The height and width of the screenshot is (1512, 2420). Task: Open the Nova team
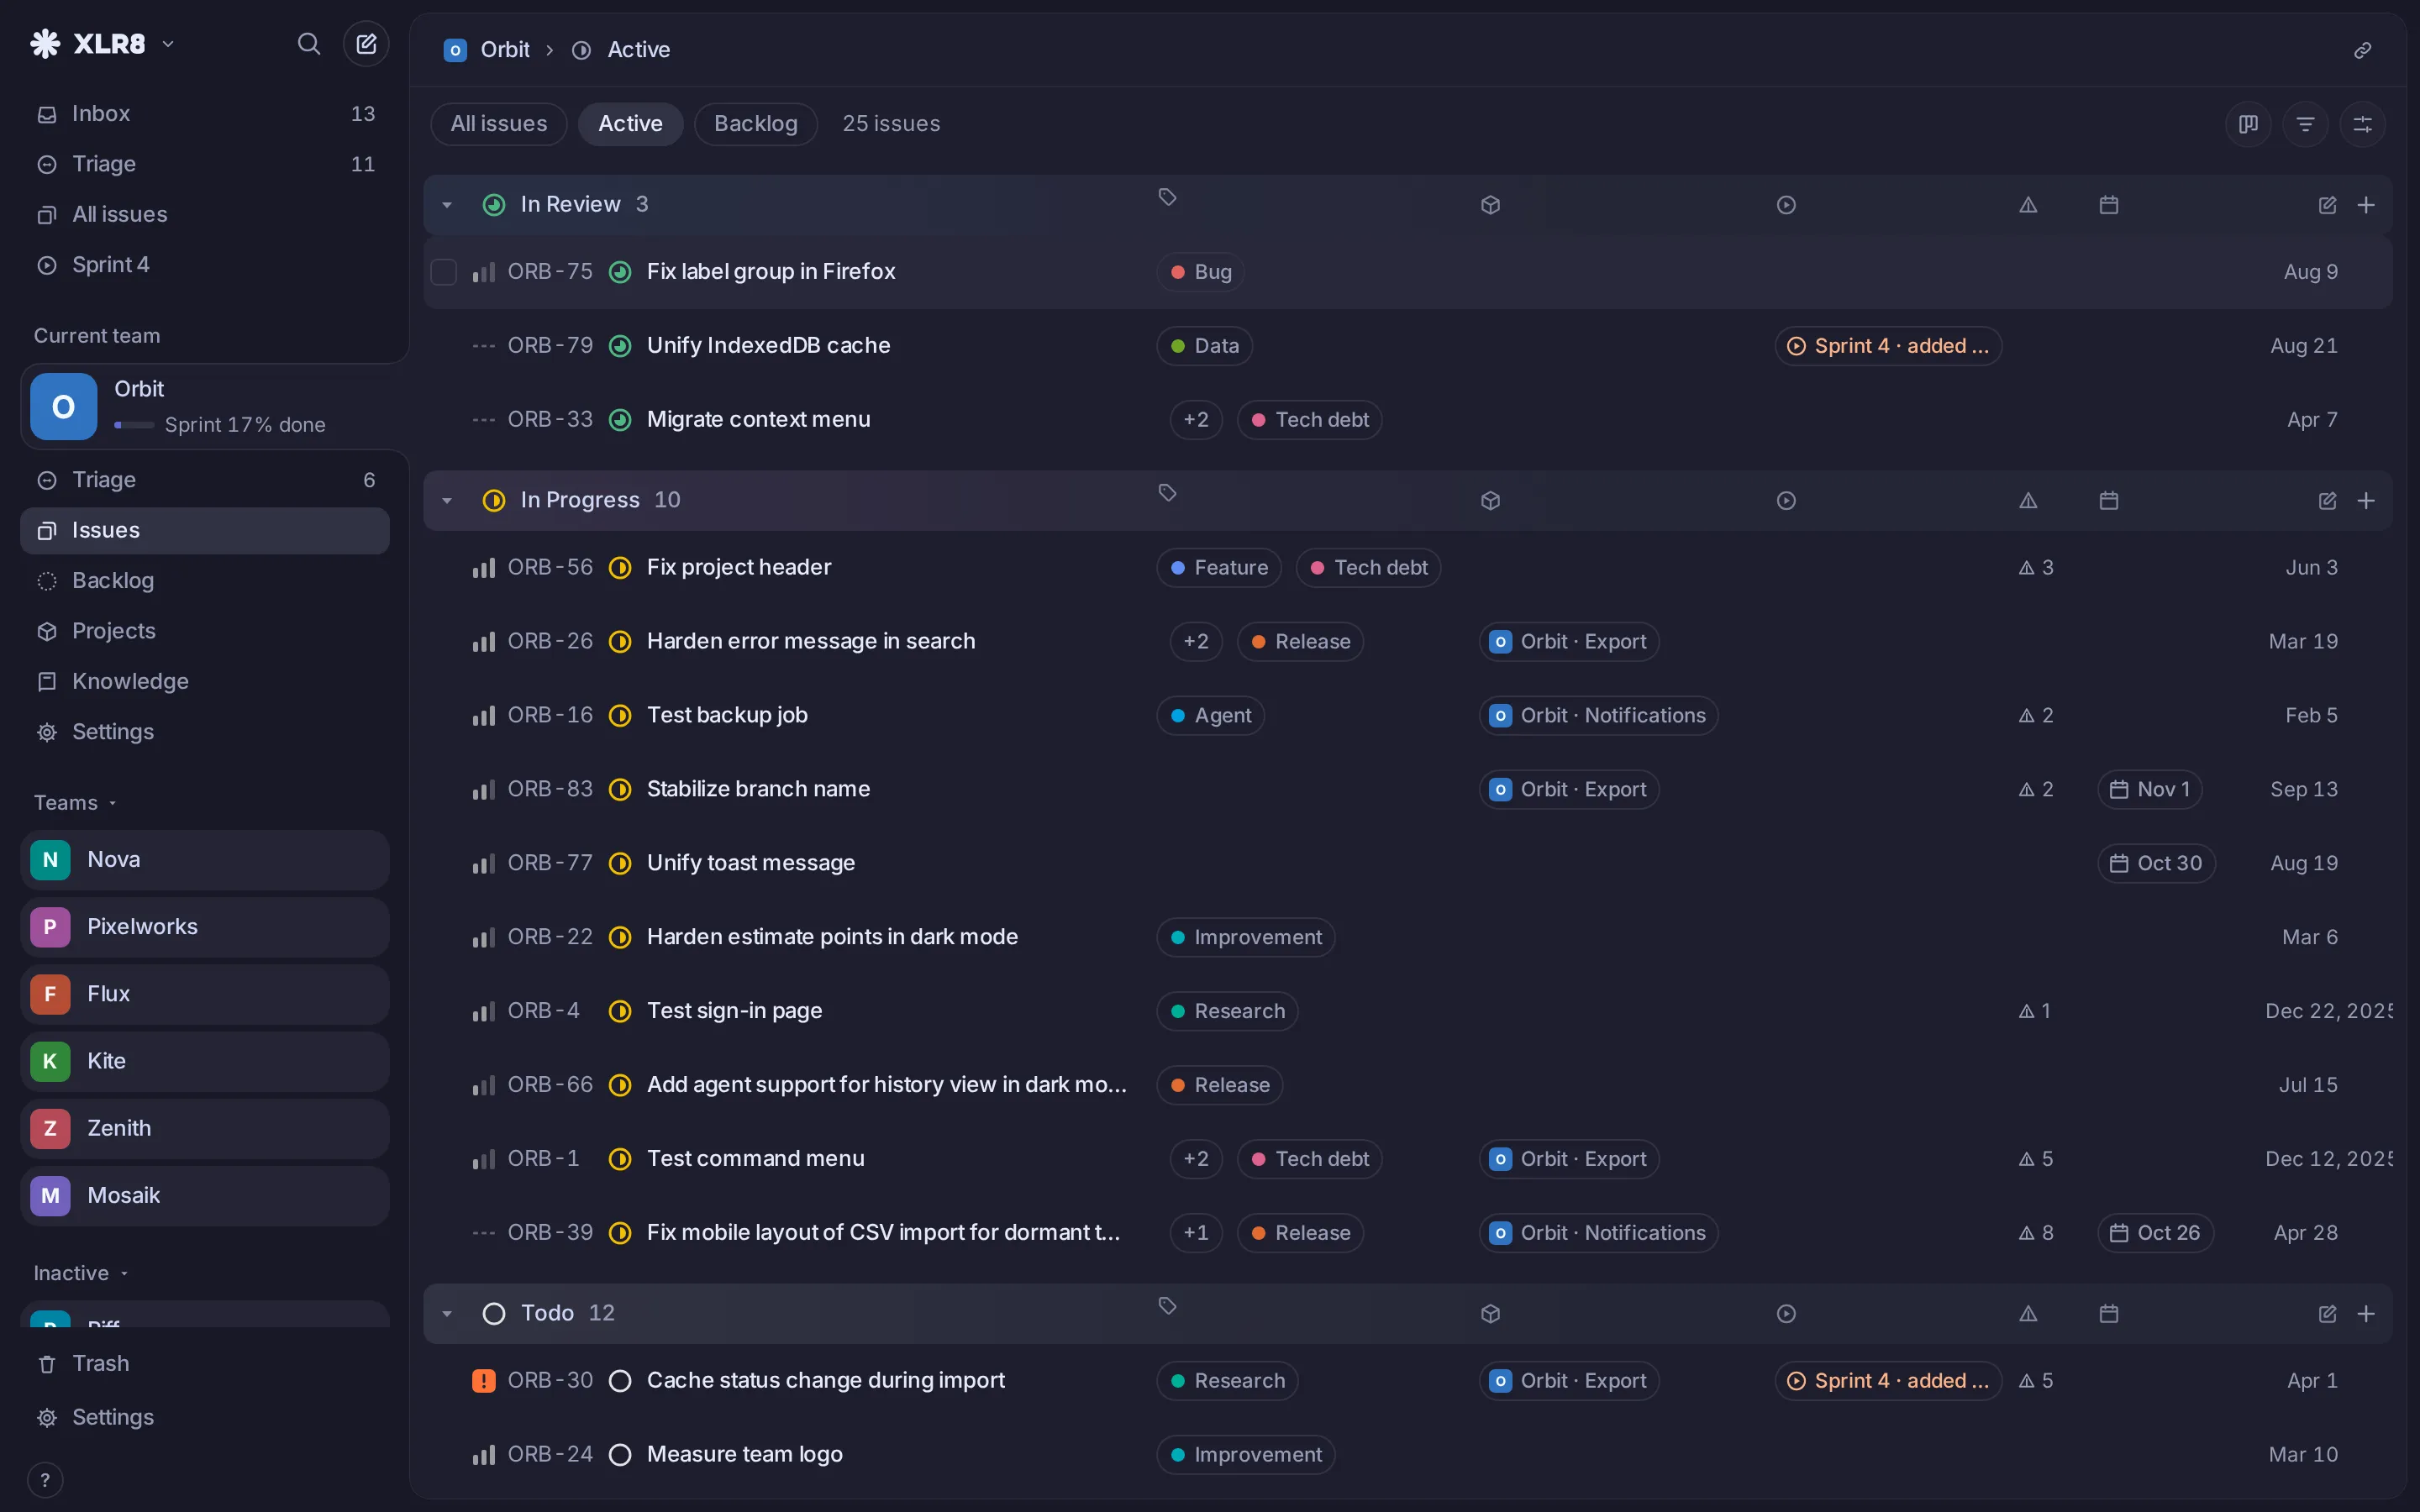(205, 860)
